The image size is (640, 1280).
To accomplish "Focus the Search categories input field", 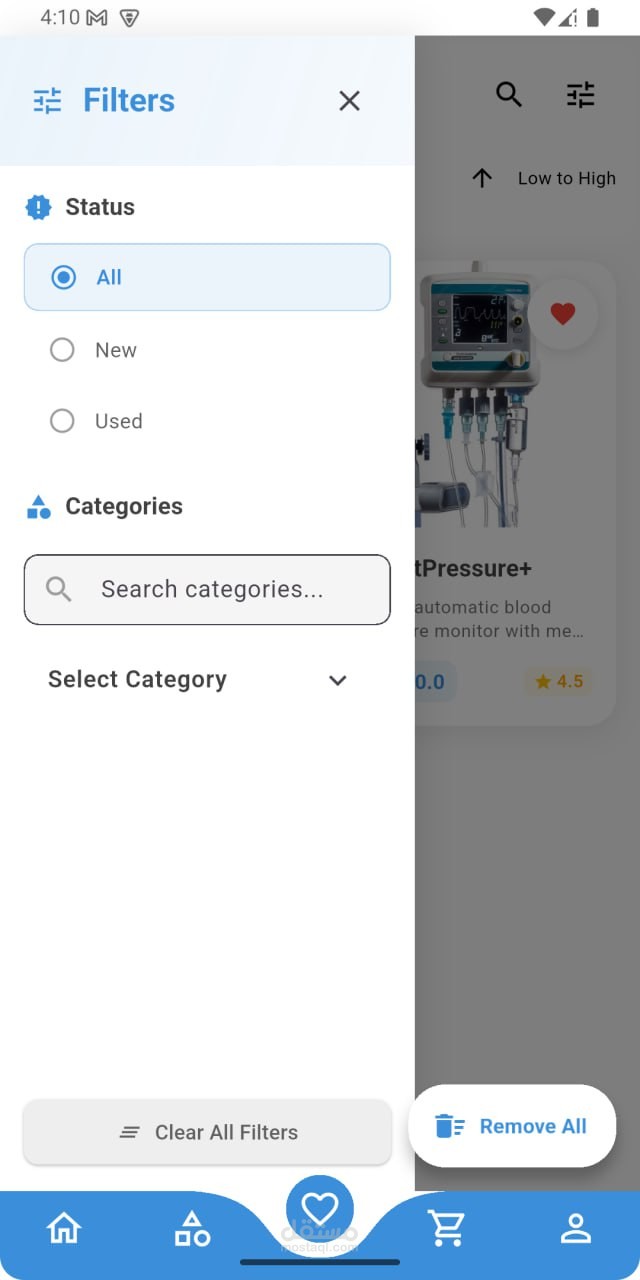I will (207, 589).
